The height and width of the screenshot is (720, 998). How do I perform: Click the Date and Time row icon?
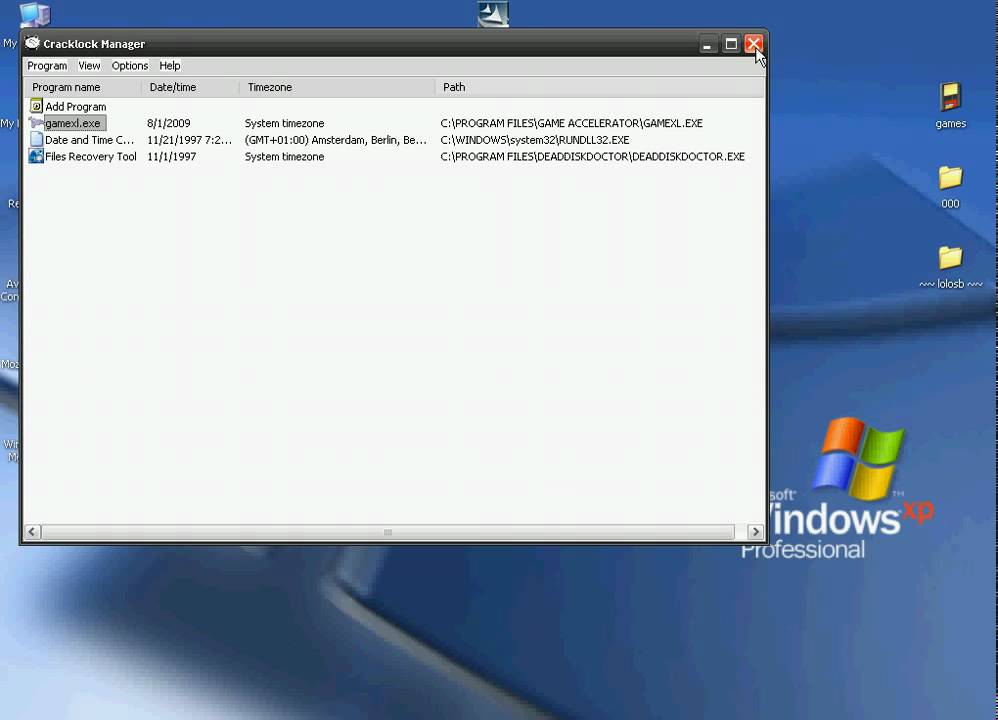(x=36, y=139)
